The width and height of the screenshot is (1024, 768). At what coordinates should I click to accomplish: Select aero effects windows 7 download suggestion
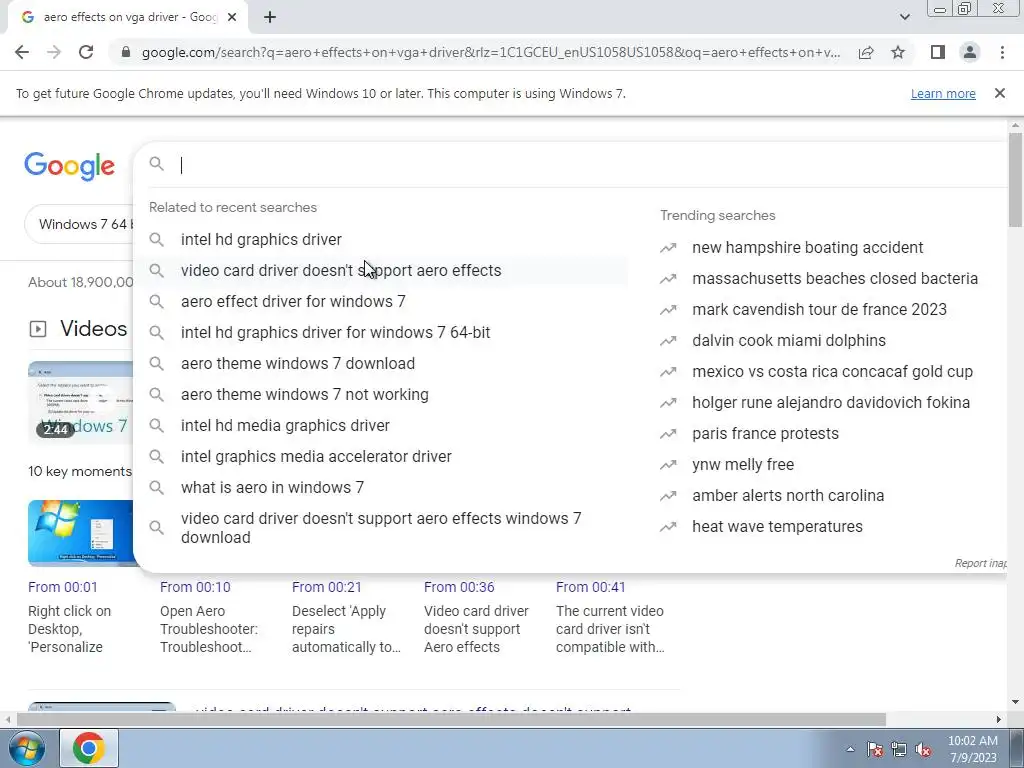381,528
